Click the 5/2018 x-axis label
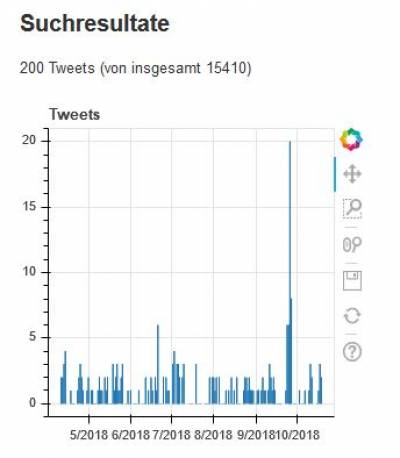This screenshot has height=458, width=400. [89, 435]
